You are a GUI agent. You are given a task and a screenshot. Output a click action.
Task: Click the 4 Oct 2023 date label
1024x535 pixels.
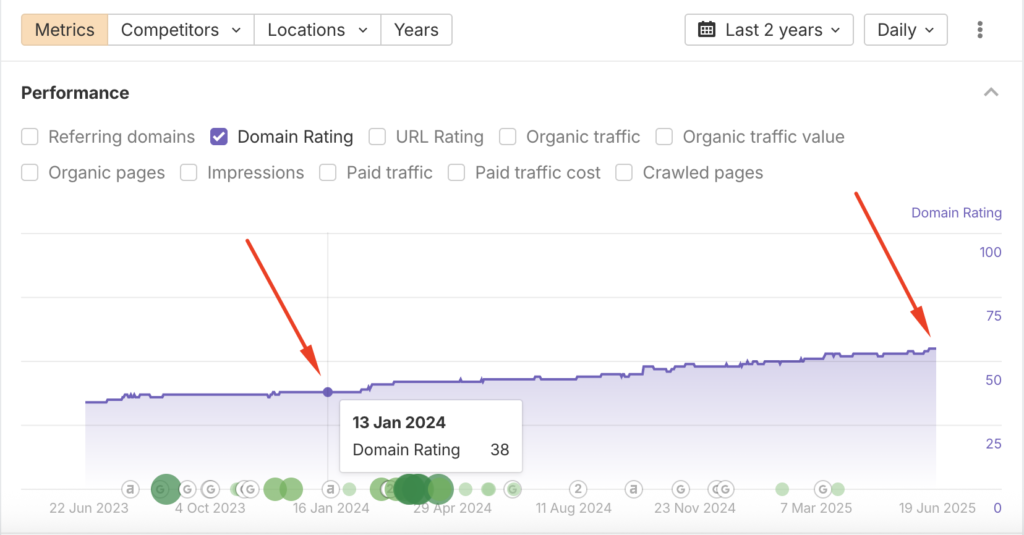[210, 508]
